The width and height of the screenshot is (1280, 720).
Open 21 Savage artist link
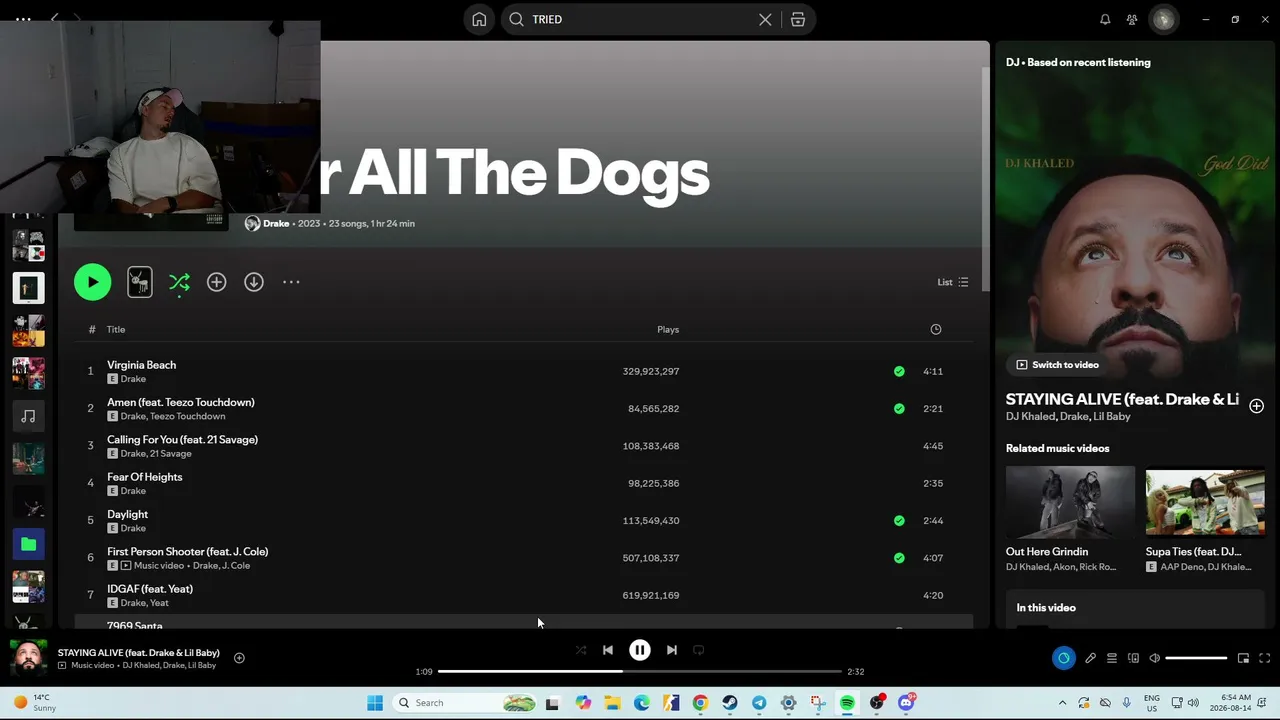tap(170, 454)
